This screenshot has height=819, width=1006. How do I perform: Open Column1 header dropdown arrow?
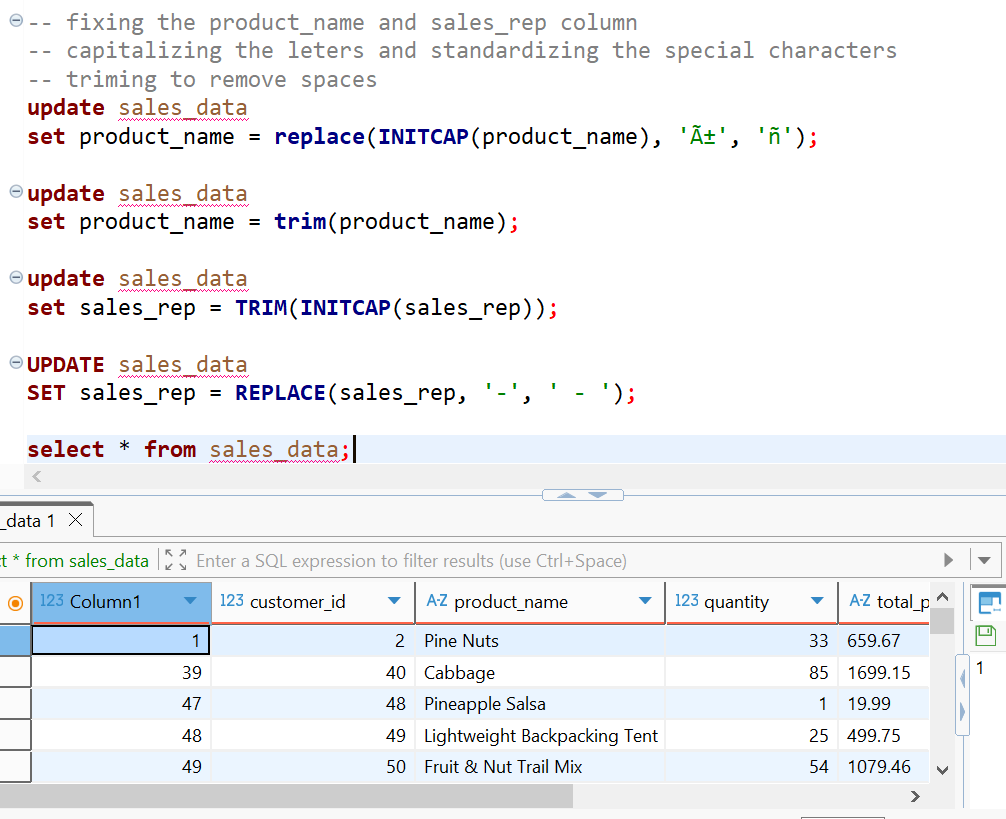(190, 601)
